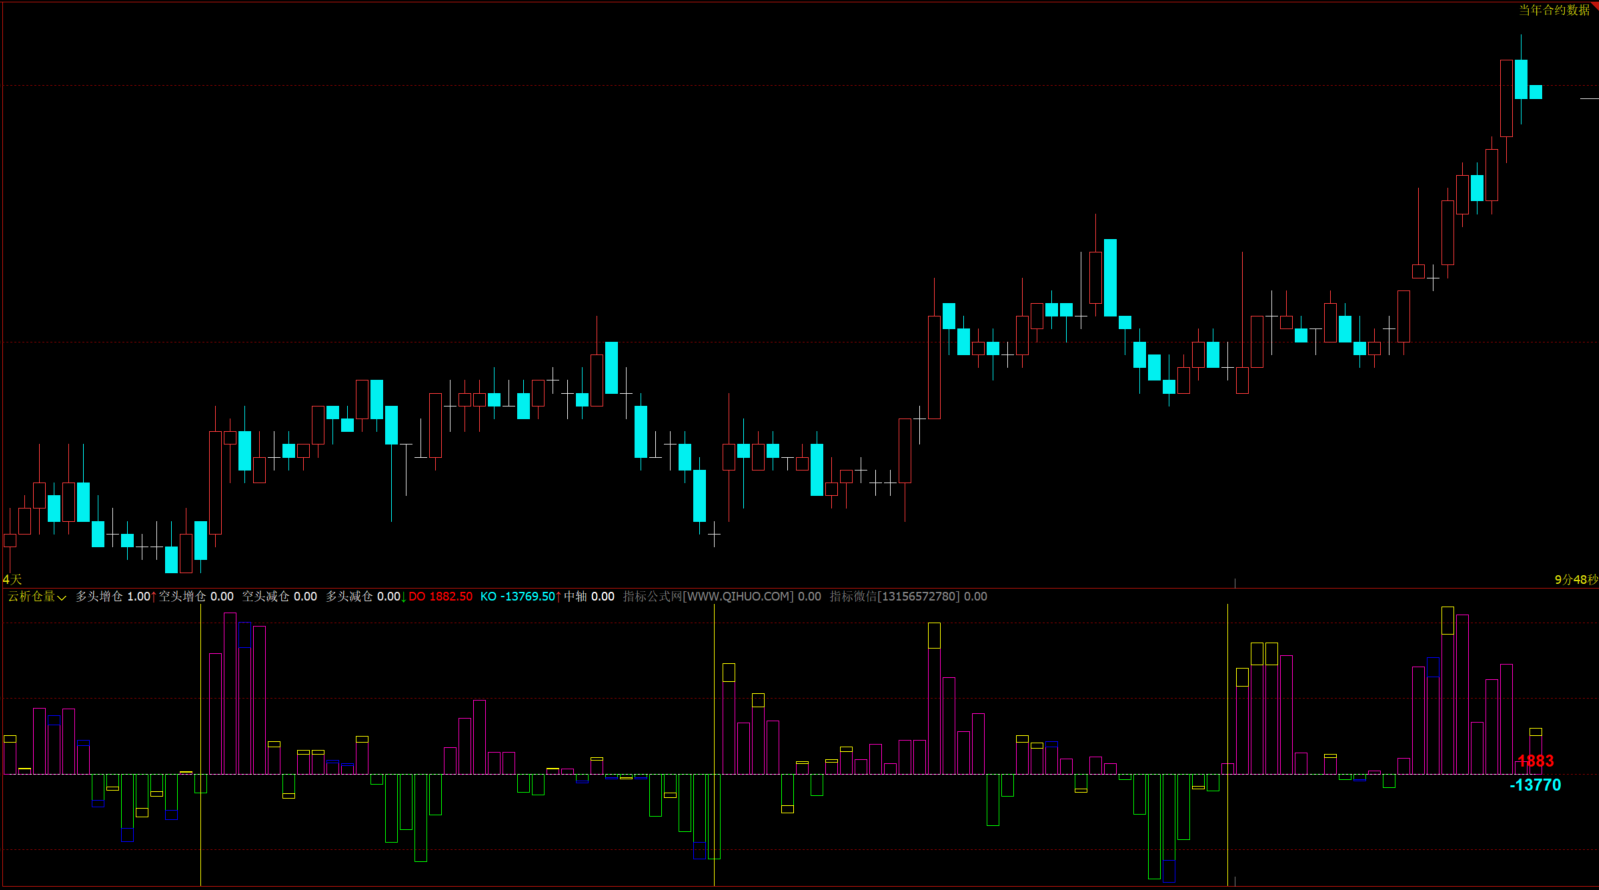Select the 中轴 0.00 value
The image size is (1599, 890).
589,597
